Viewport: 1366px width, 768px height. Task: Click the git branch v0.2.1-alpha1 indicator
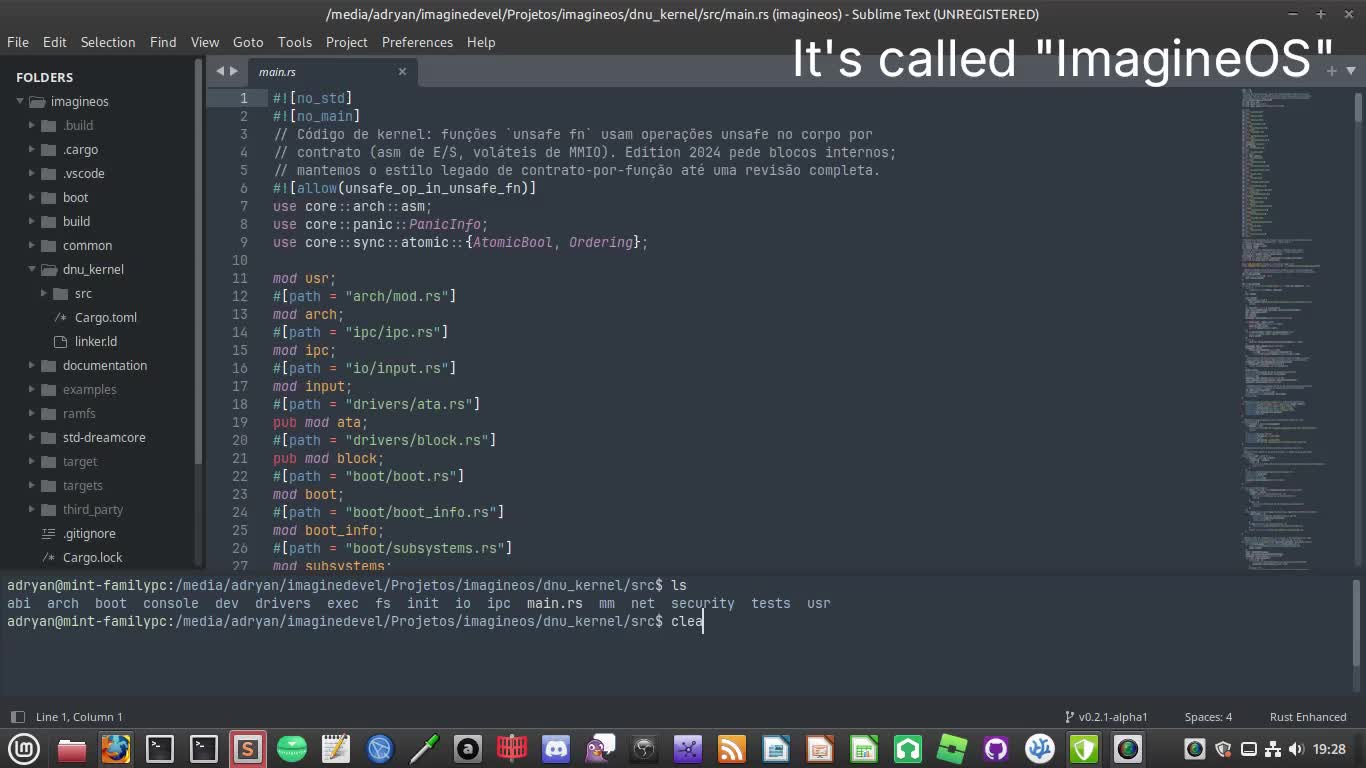[1106, 717]
